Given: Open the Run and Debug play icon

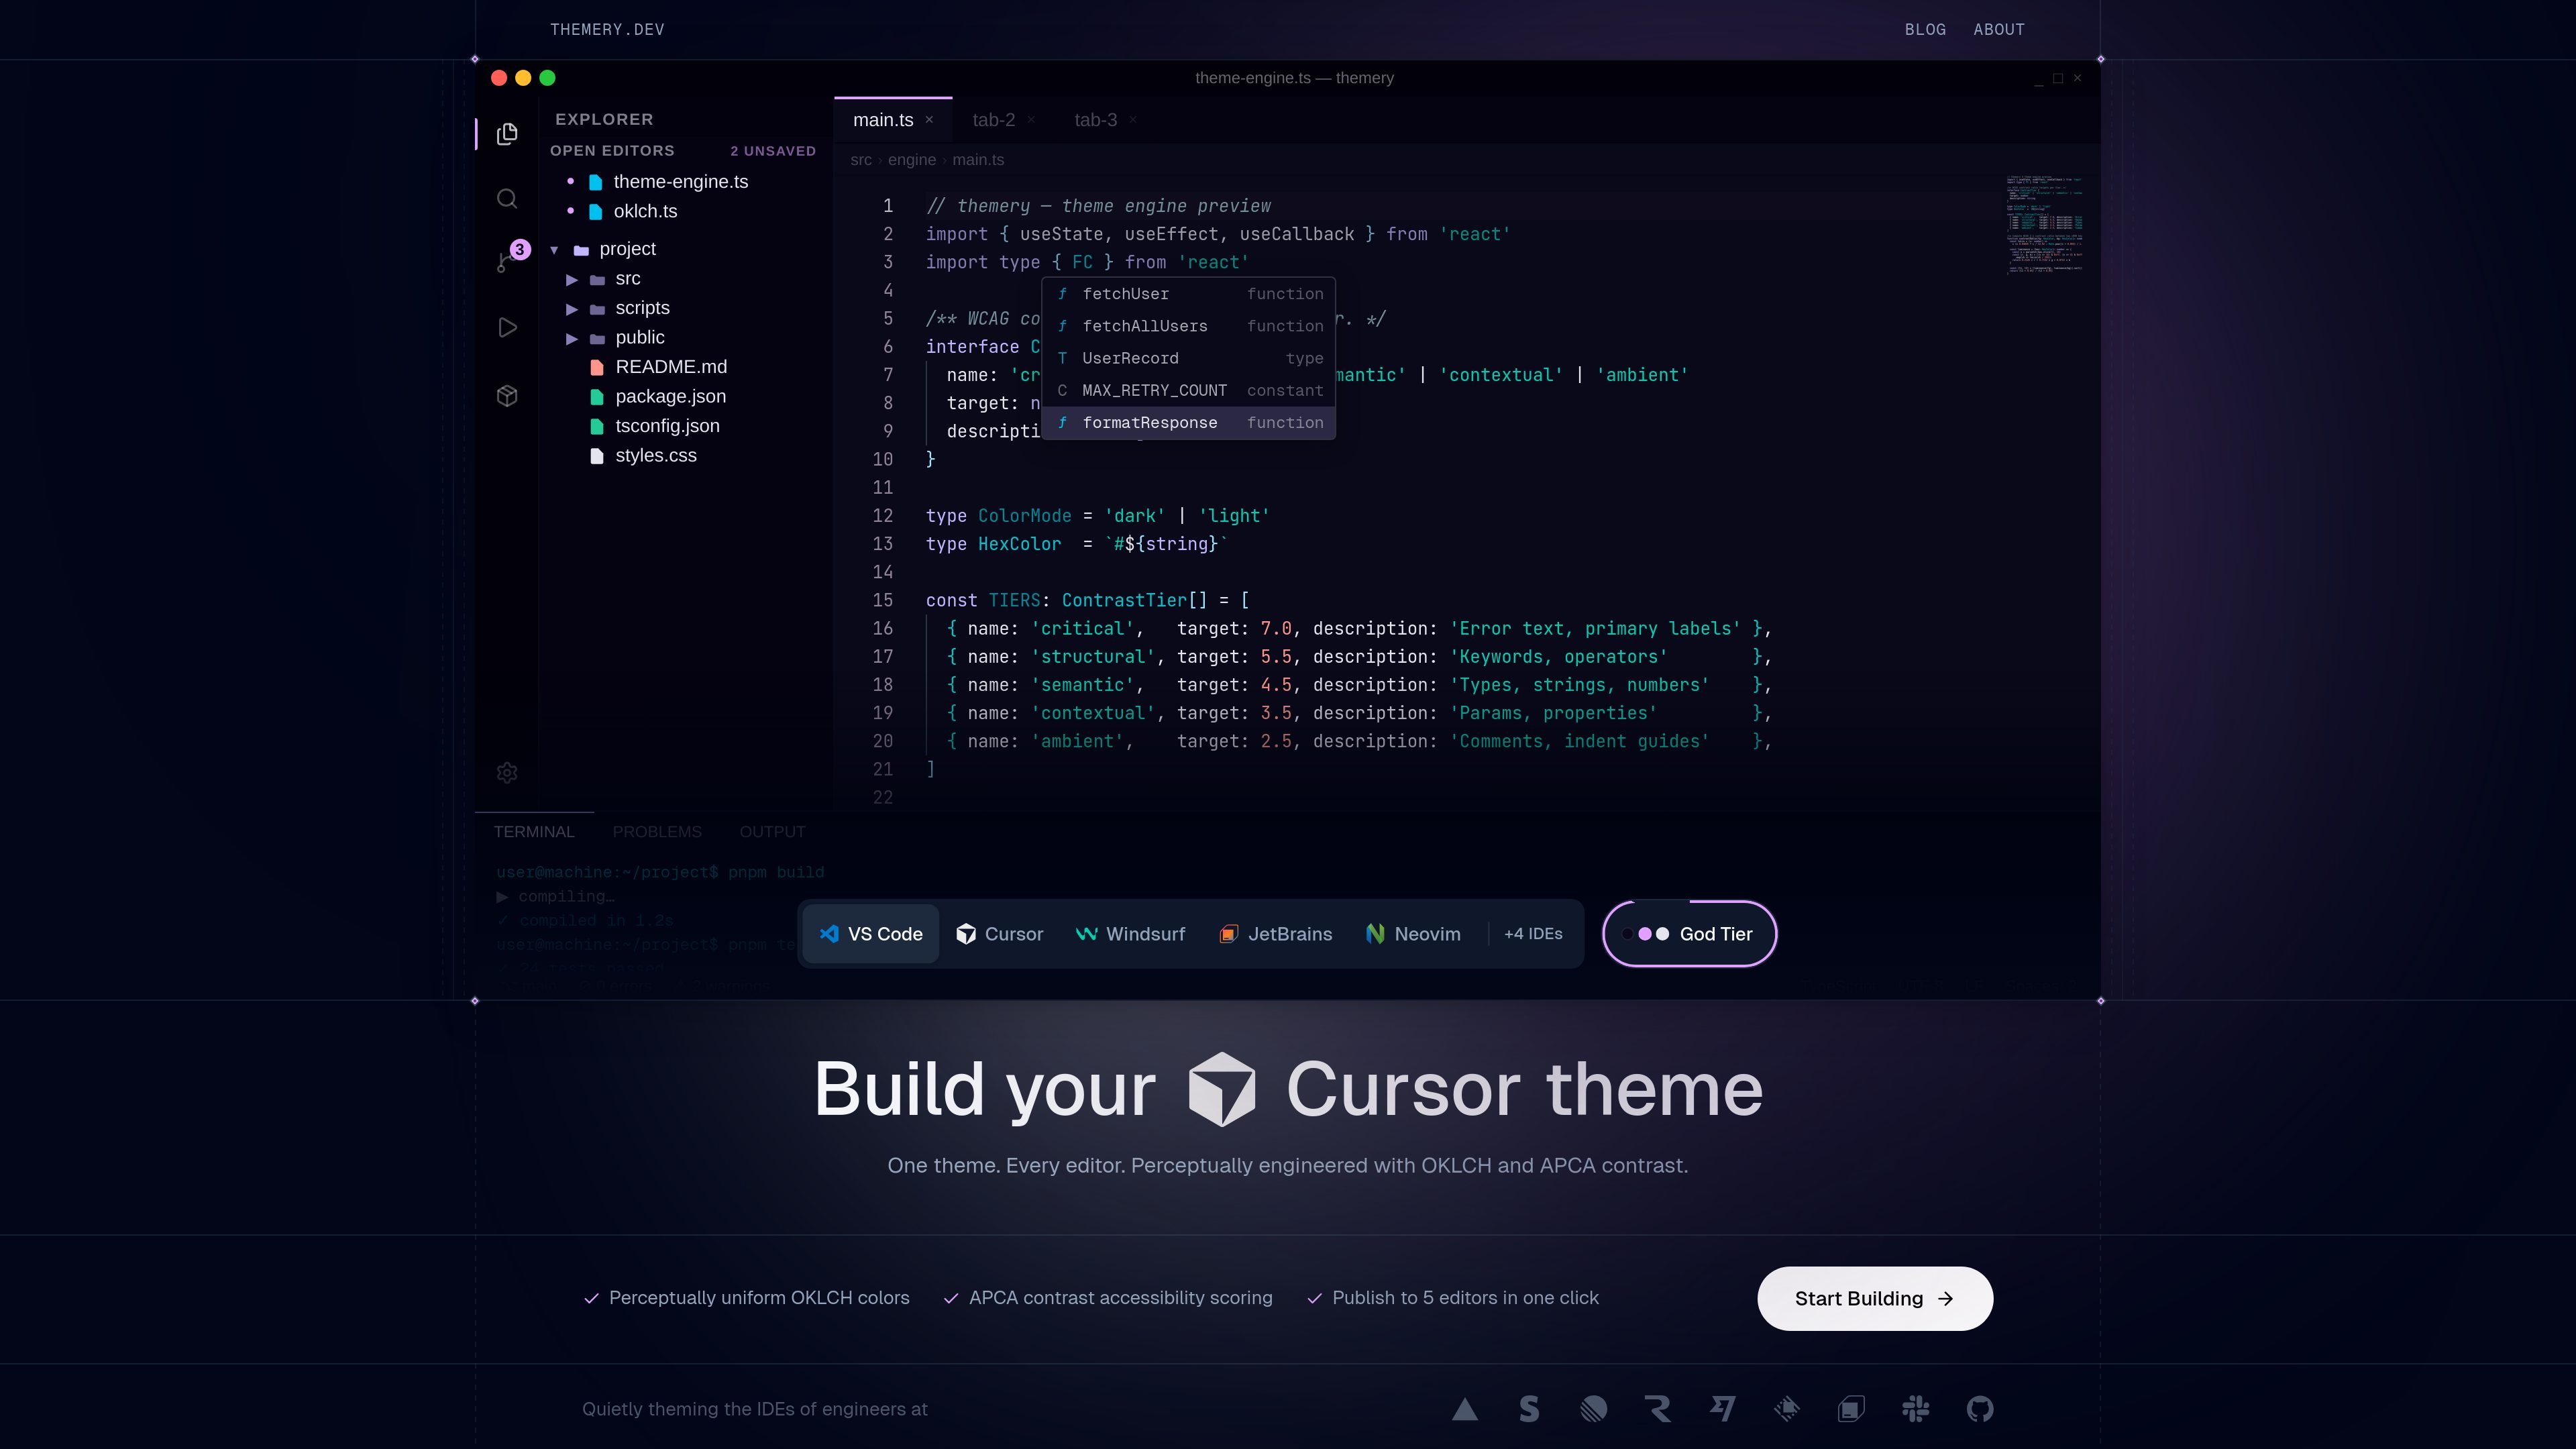Looking at the screenshot, I should click(x=507, y=328).
